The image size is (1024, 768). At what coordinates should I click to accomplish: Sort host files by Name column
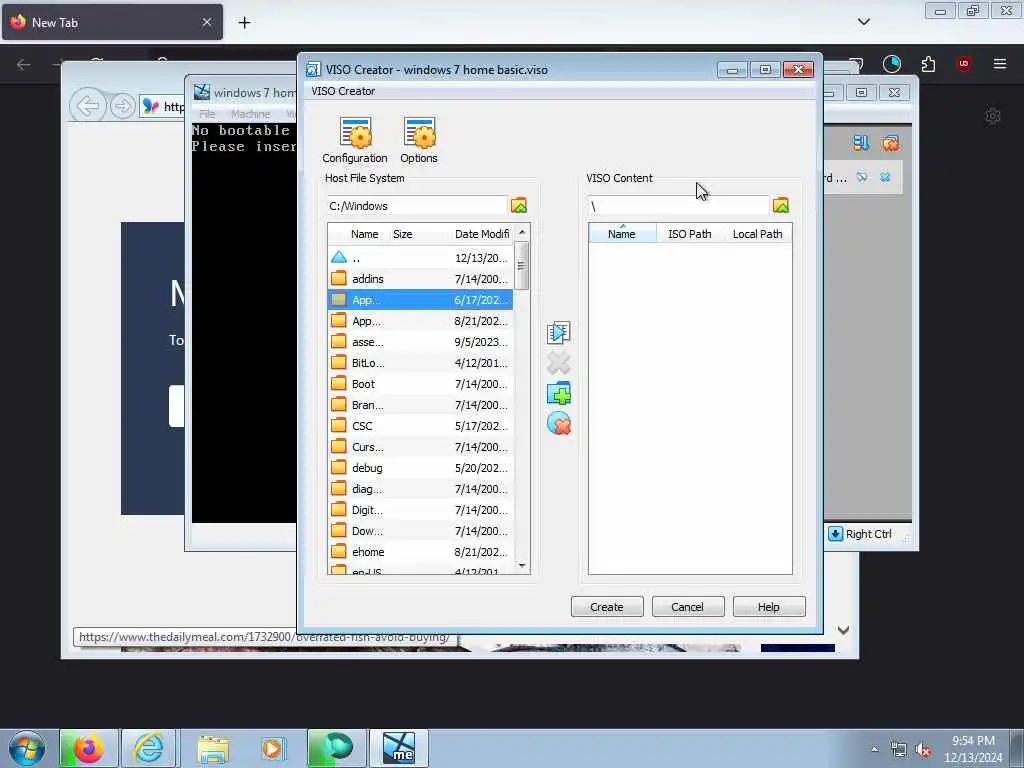364,234
